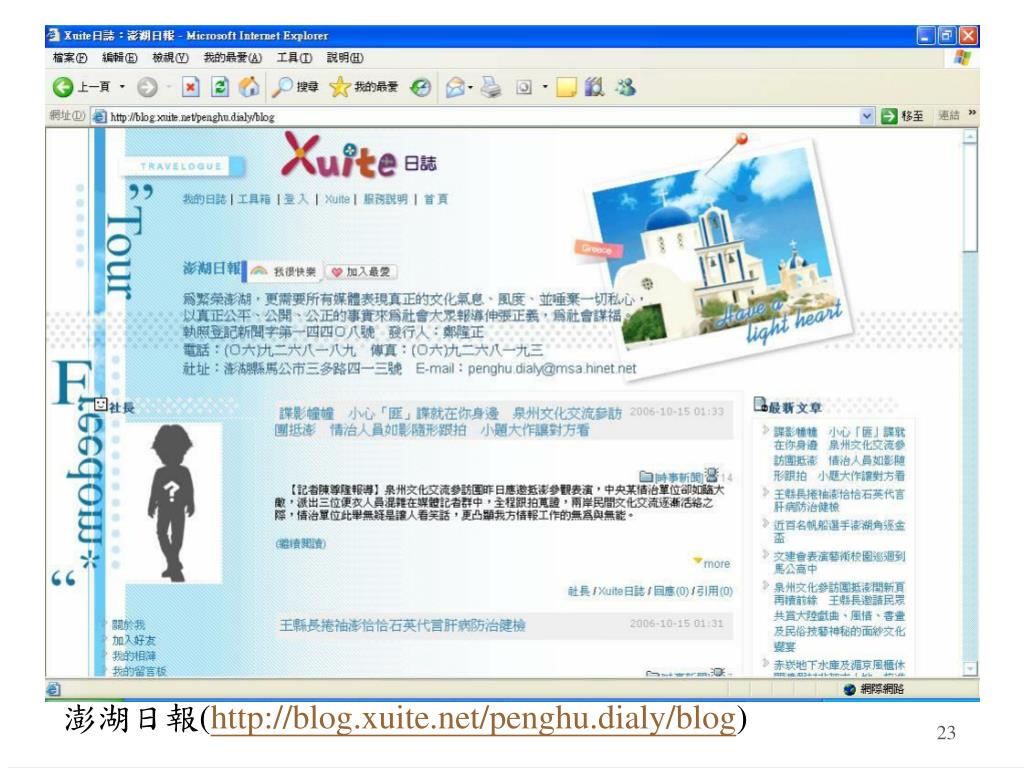Click the vertical scrollbar up arrow
The image size is (1024, 768).
(970, 136)
